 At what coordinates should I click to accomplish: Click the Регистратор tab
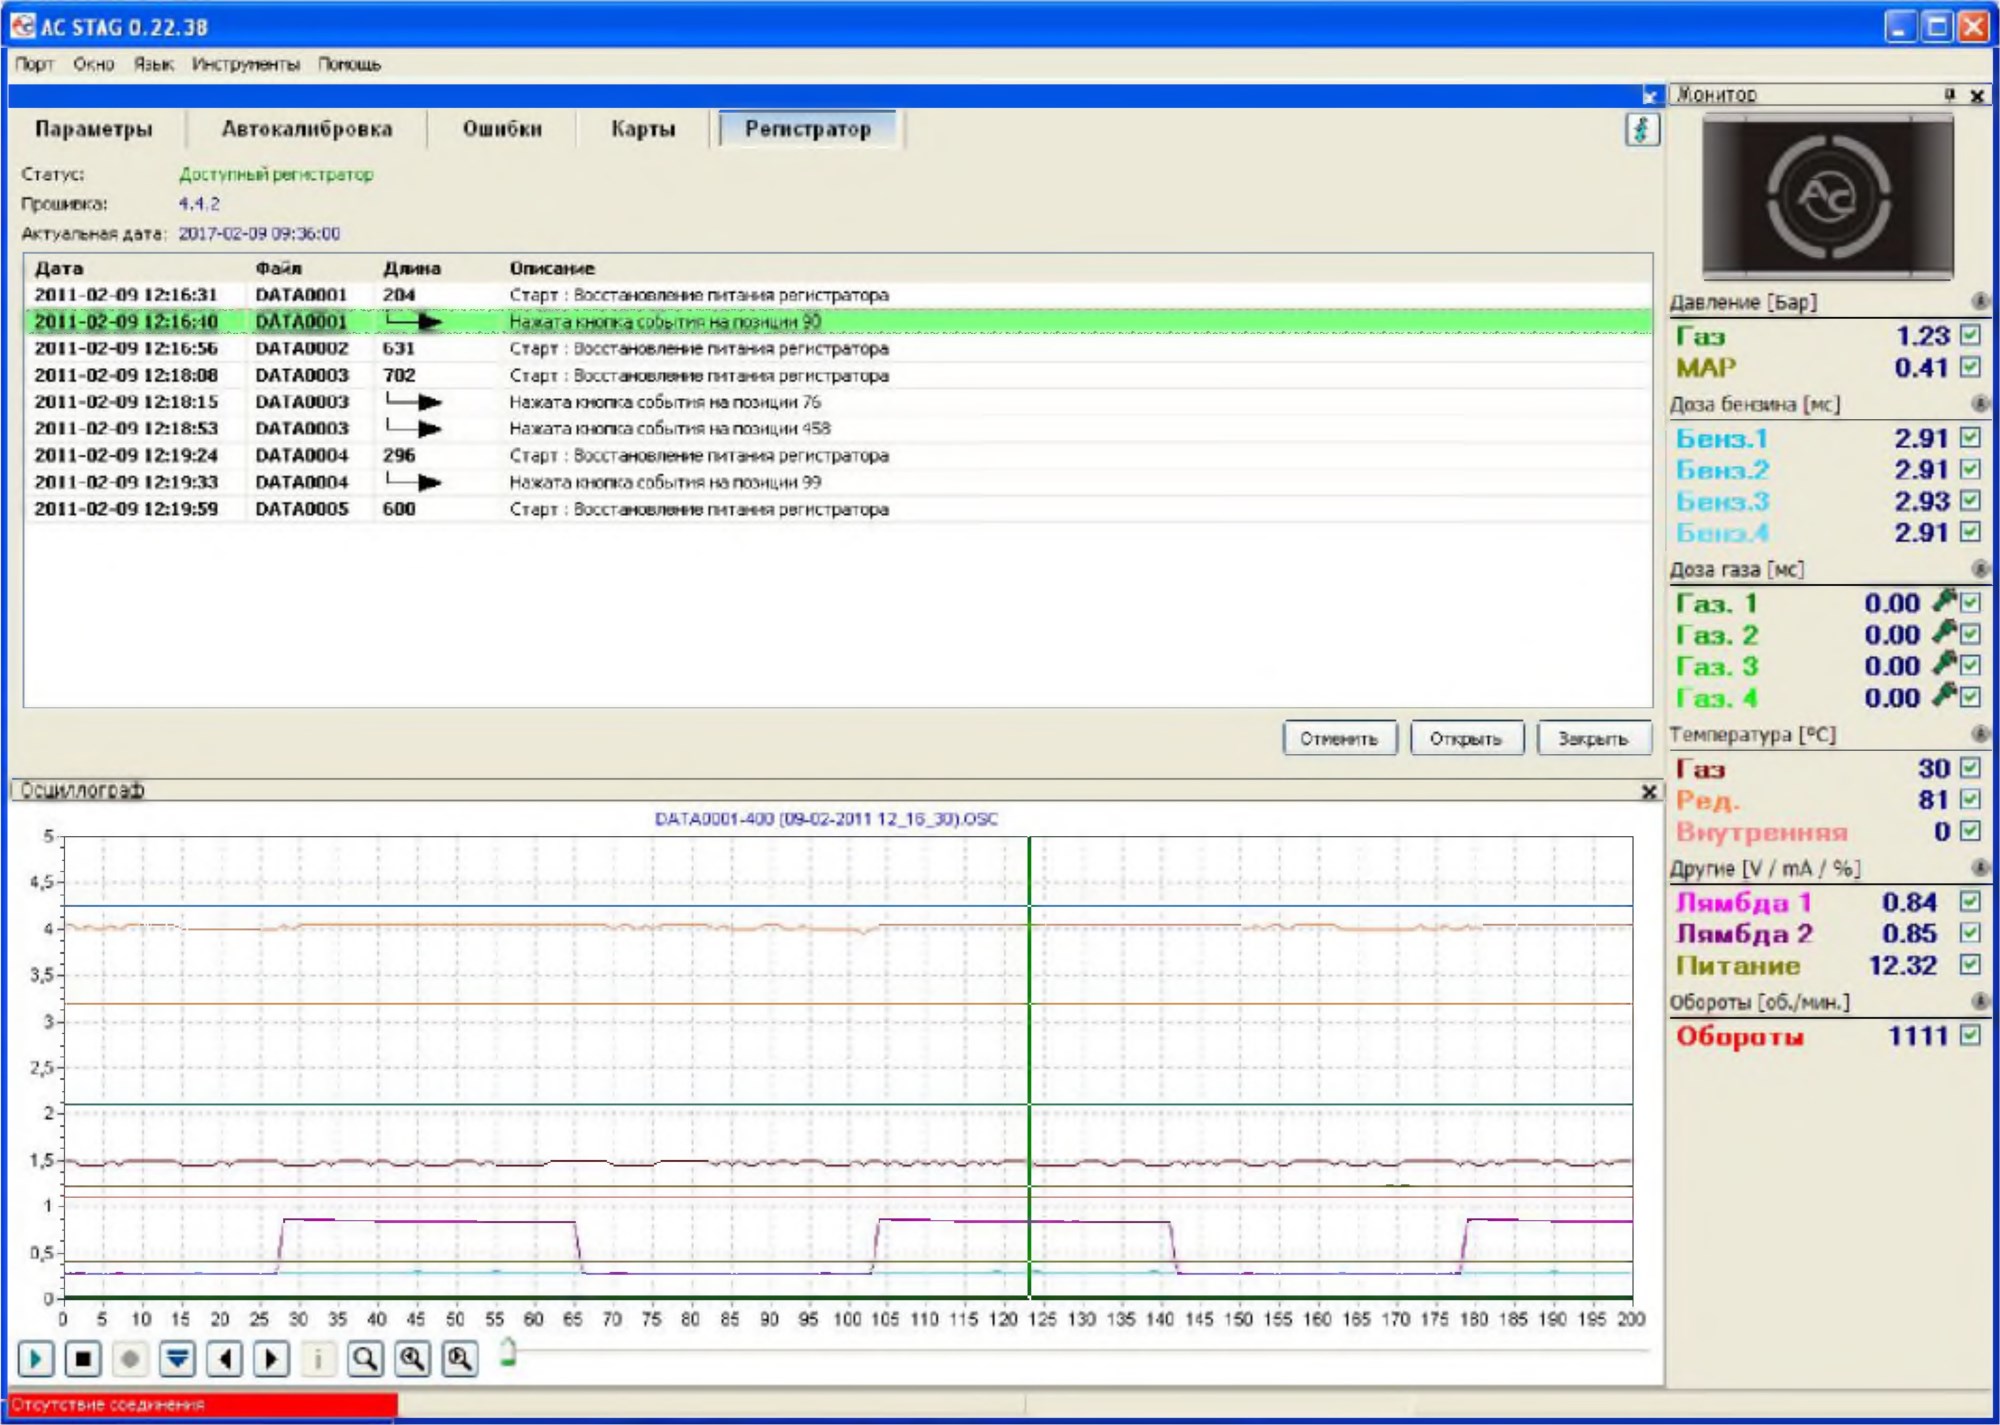[x=808, y=129]
